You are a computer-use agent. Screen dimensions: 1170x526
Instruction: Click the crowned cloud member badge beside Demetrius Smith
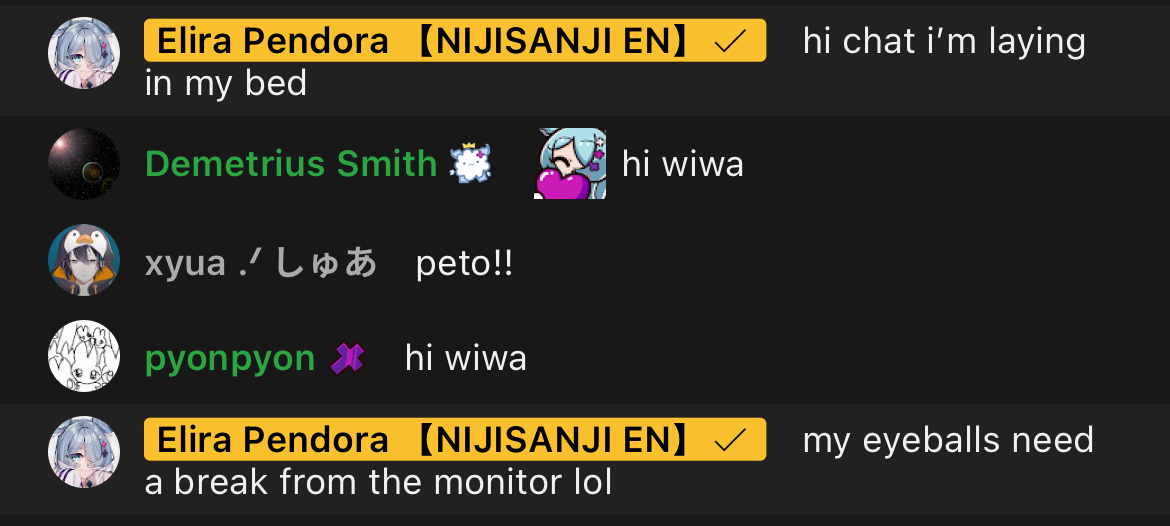471,163
